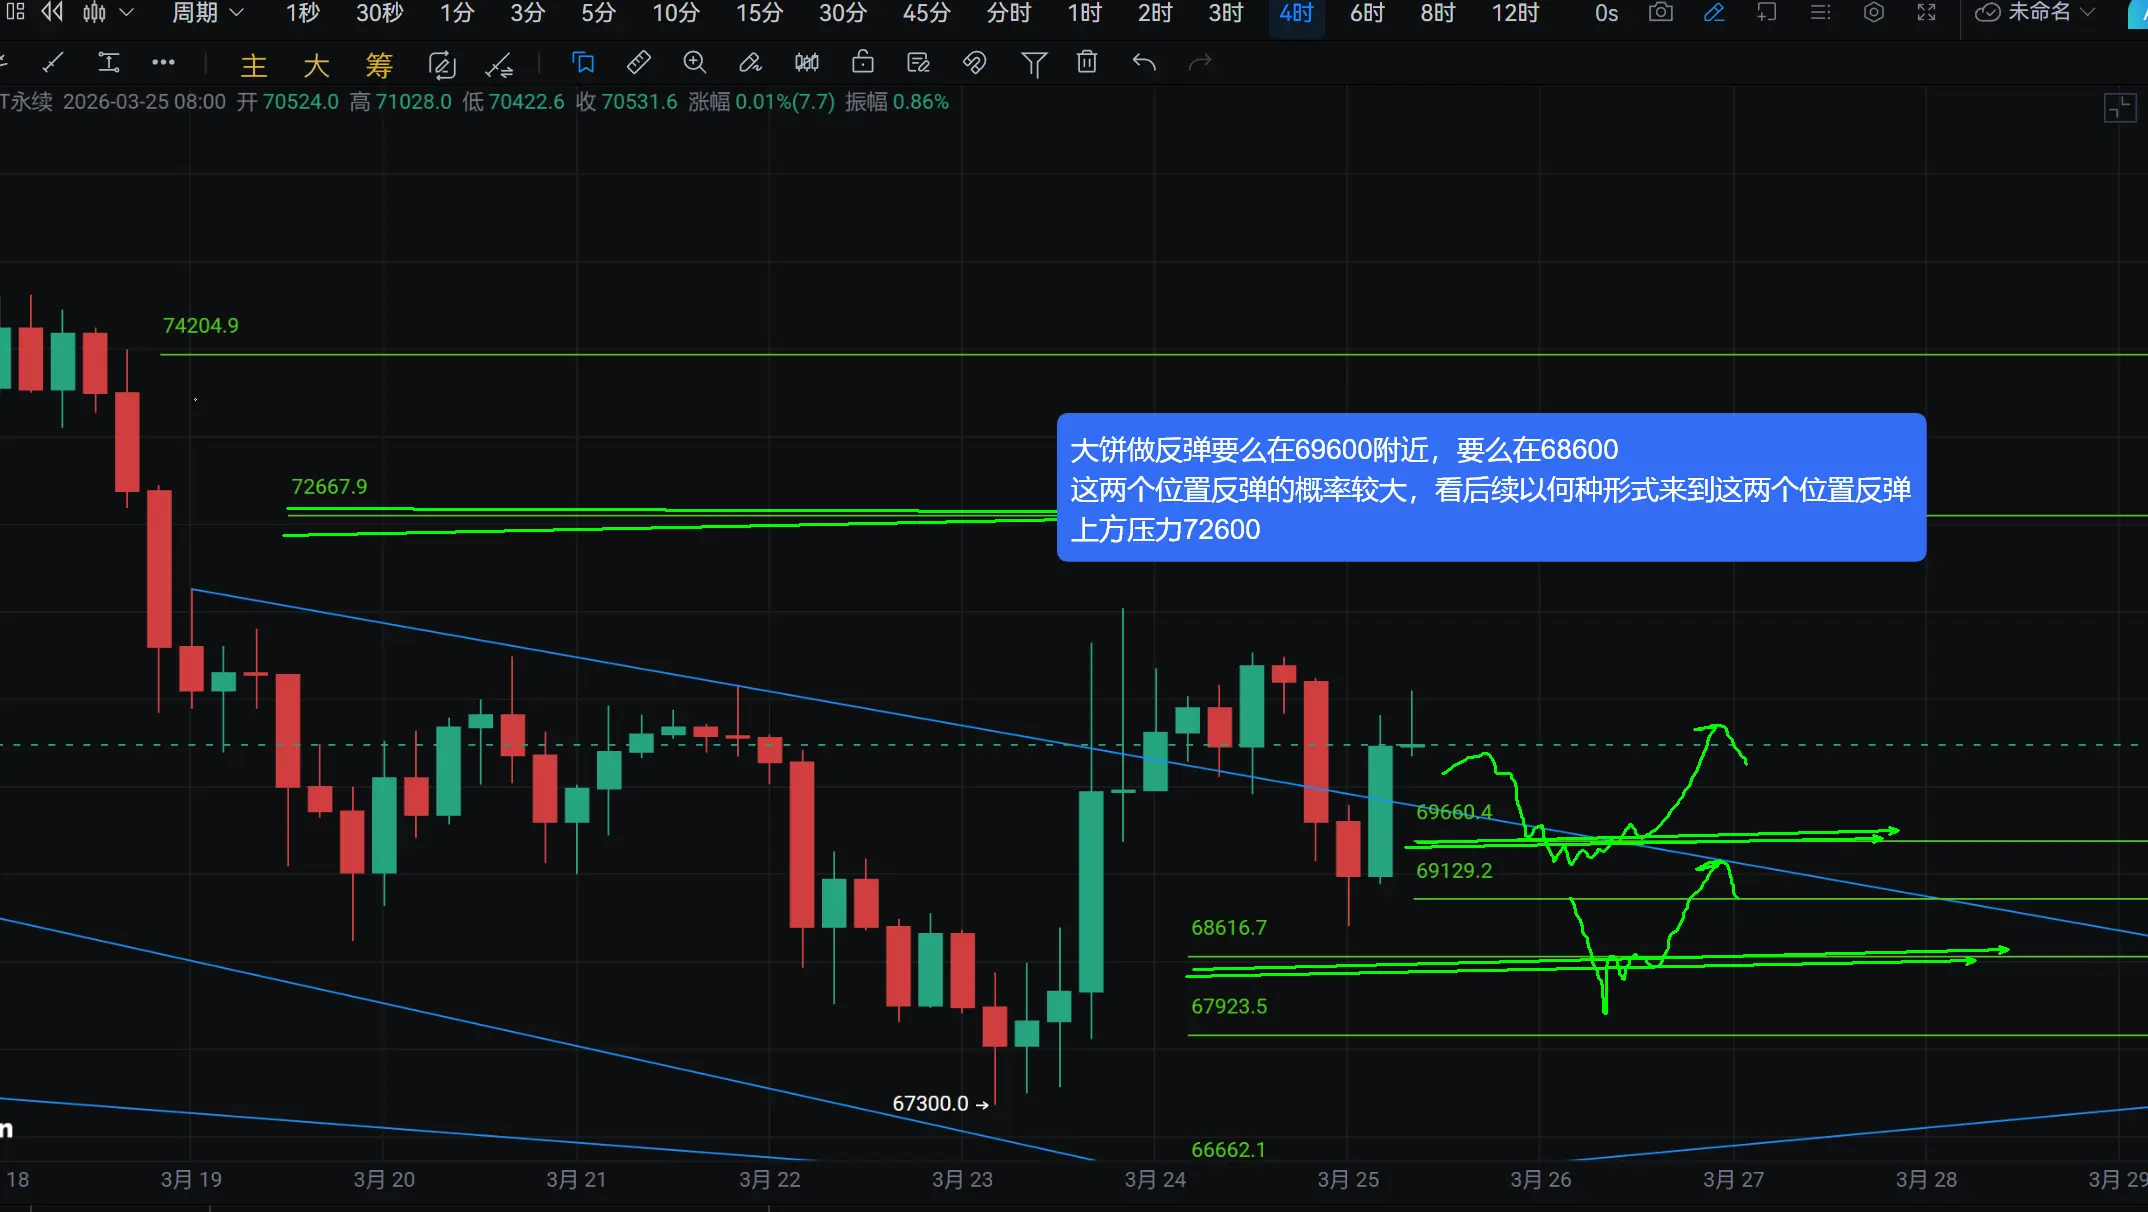Click the 筹 chip distribution button

[379, 66]
